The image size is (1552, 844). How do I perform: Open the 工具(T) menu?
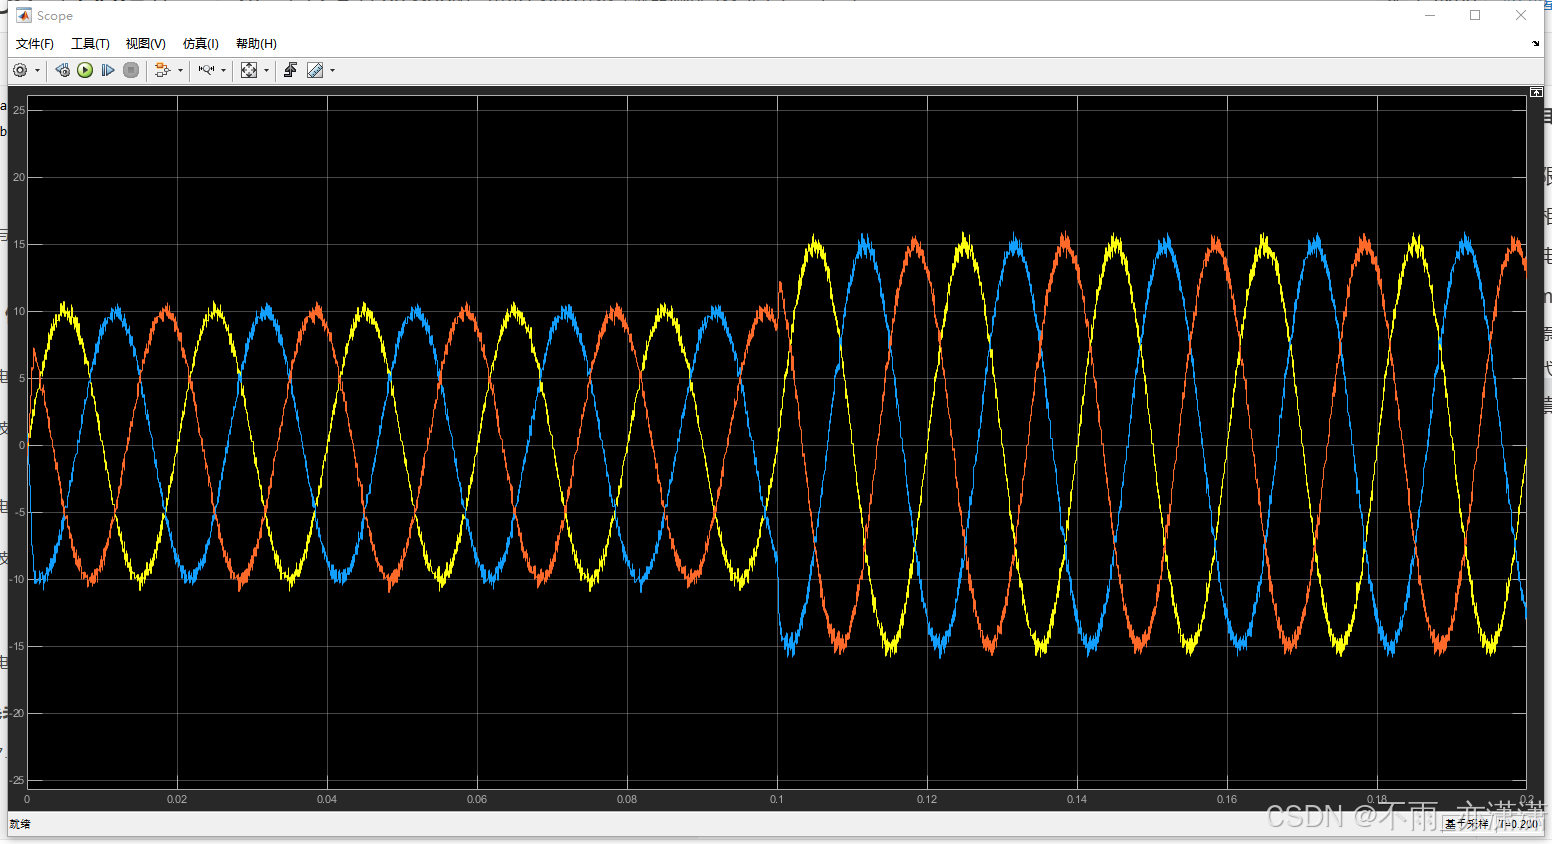pos(89,43)
